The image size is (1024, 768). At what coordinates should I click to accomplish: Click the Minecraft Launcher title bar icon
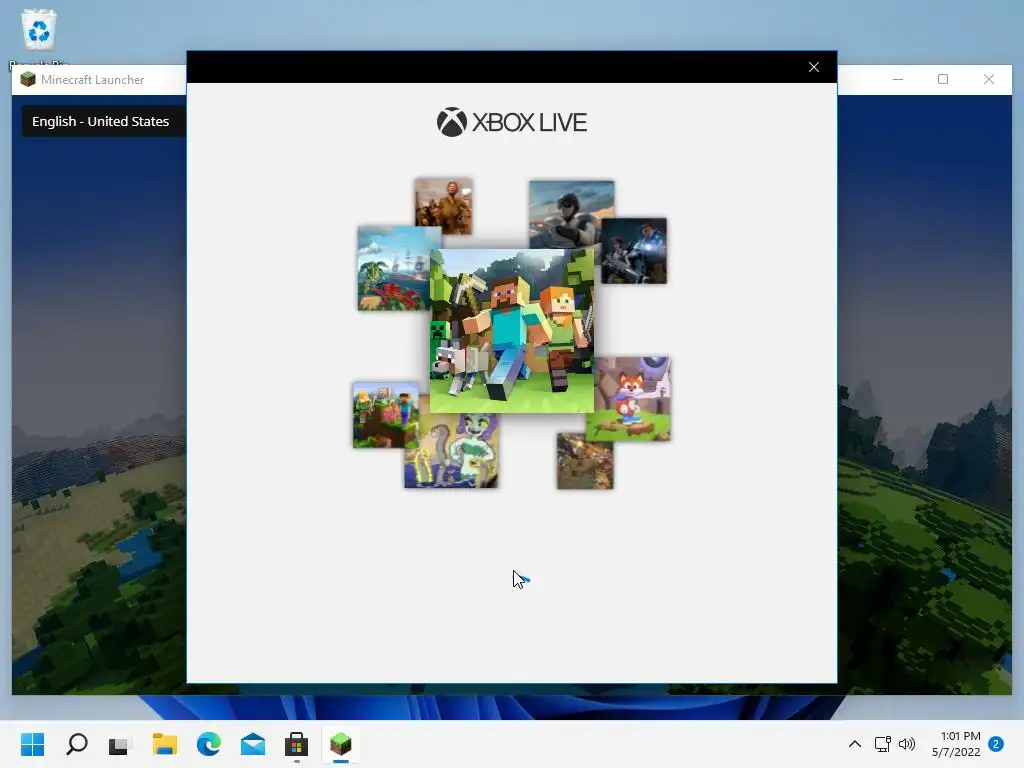coord(27,80)
